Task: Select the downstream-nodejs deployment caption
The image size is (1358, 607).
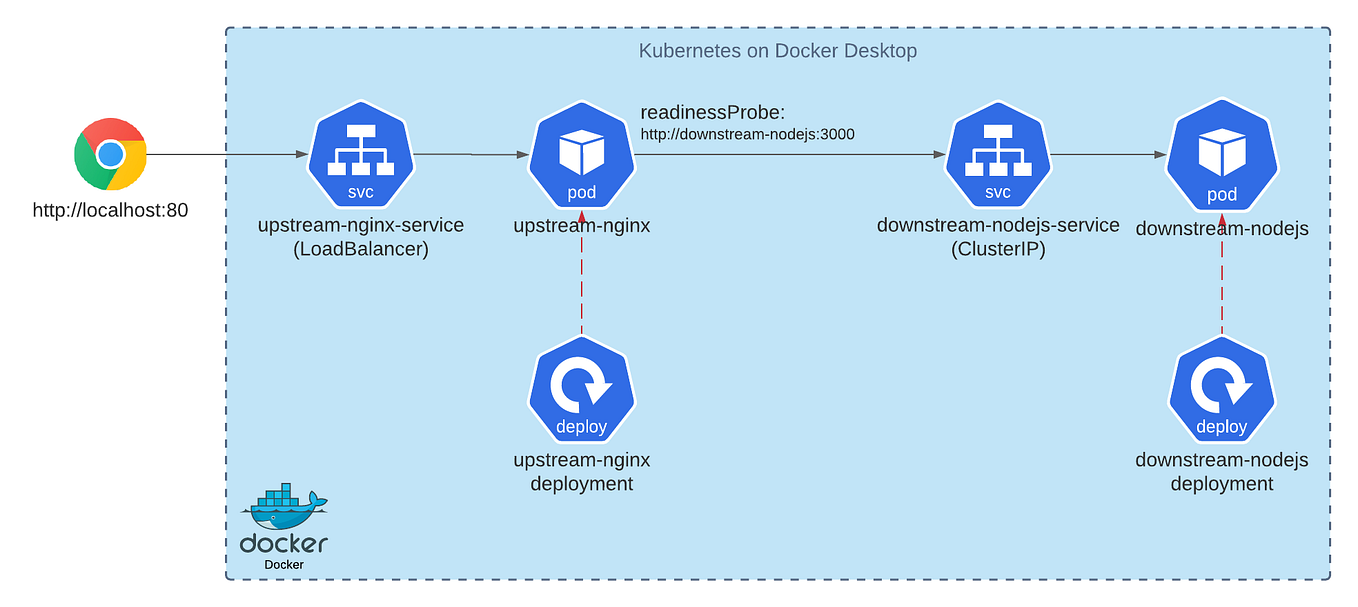Action: [1221, 471]
